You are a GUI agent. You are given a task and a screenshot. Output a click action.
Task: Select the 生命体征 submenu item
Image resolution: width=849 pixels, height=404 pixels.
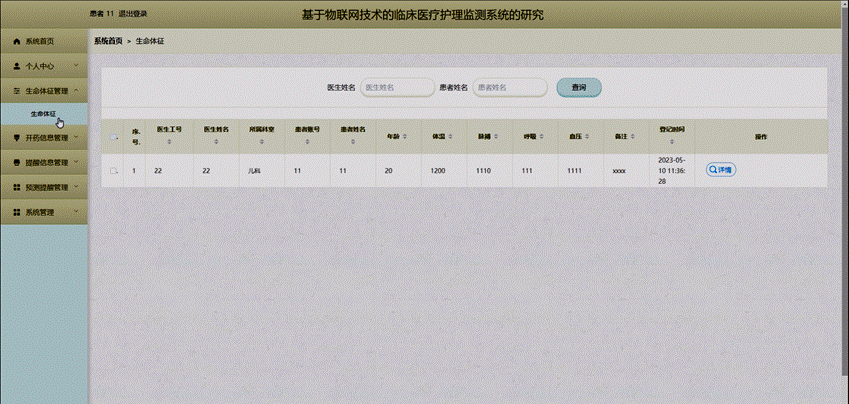point(44,114)
